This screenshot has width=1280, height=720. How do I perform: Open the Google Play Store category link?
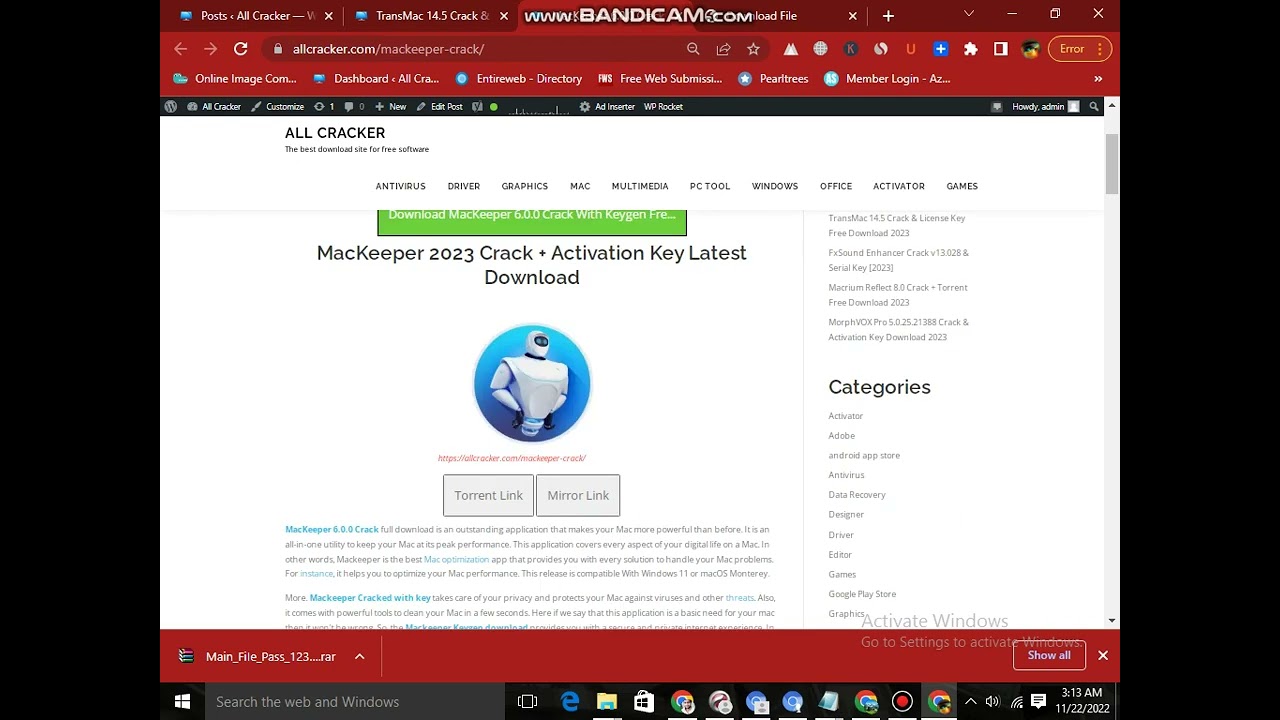tap(862, 594)
